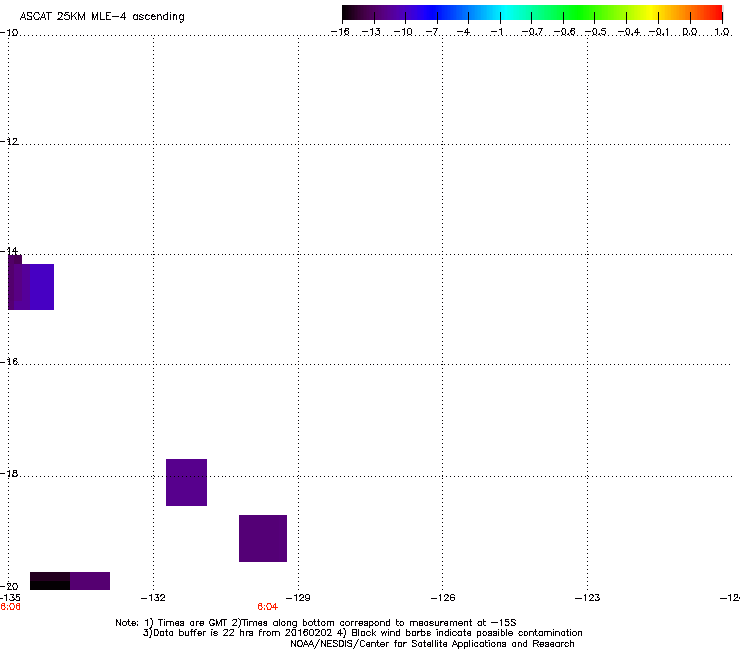The image size is (740, 650).
Task: Click the red time stamp 6:06
Action: [x=10, y=607]
